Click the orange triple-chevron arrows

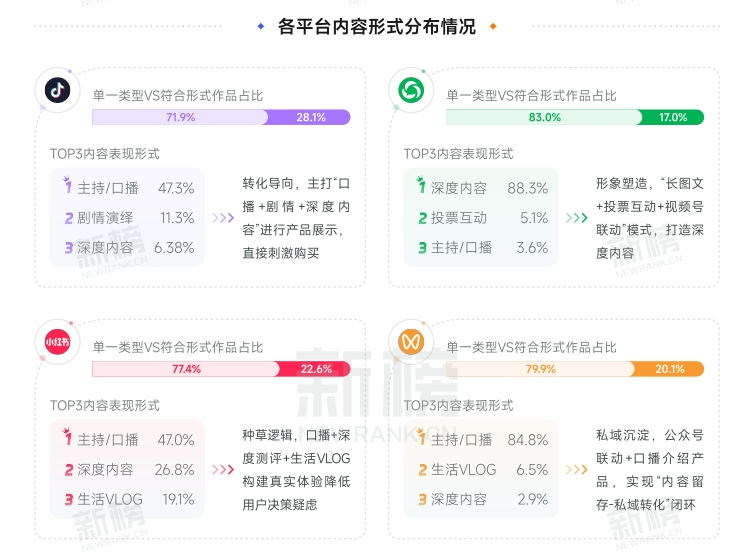[x=577, y=469]
